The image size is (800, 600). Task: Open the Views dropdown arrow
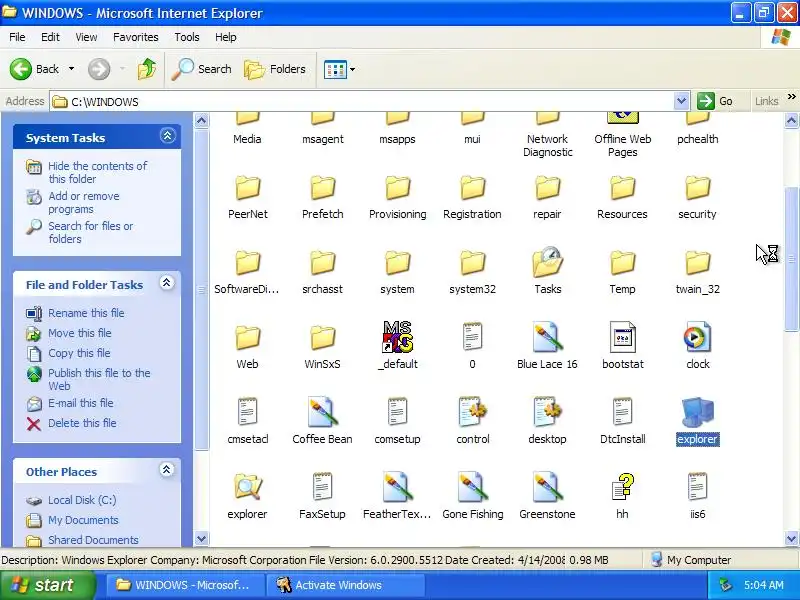[353, 69]
